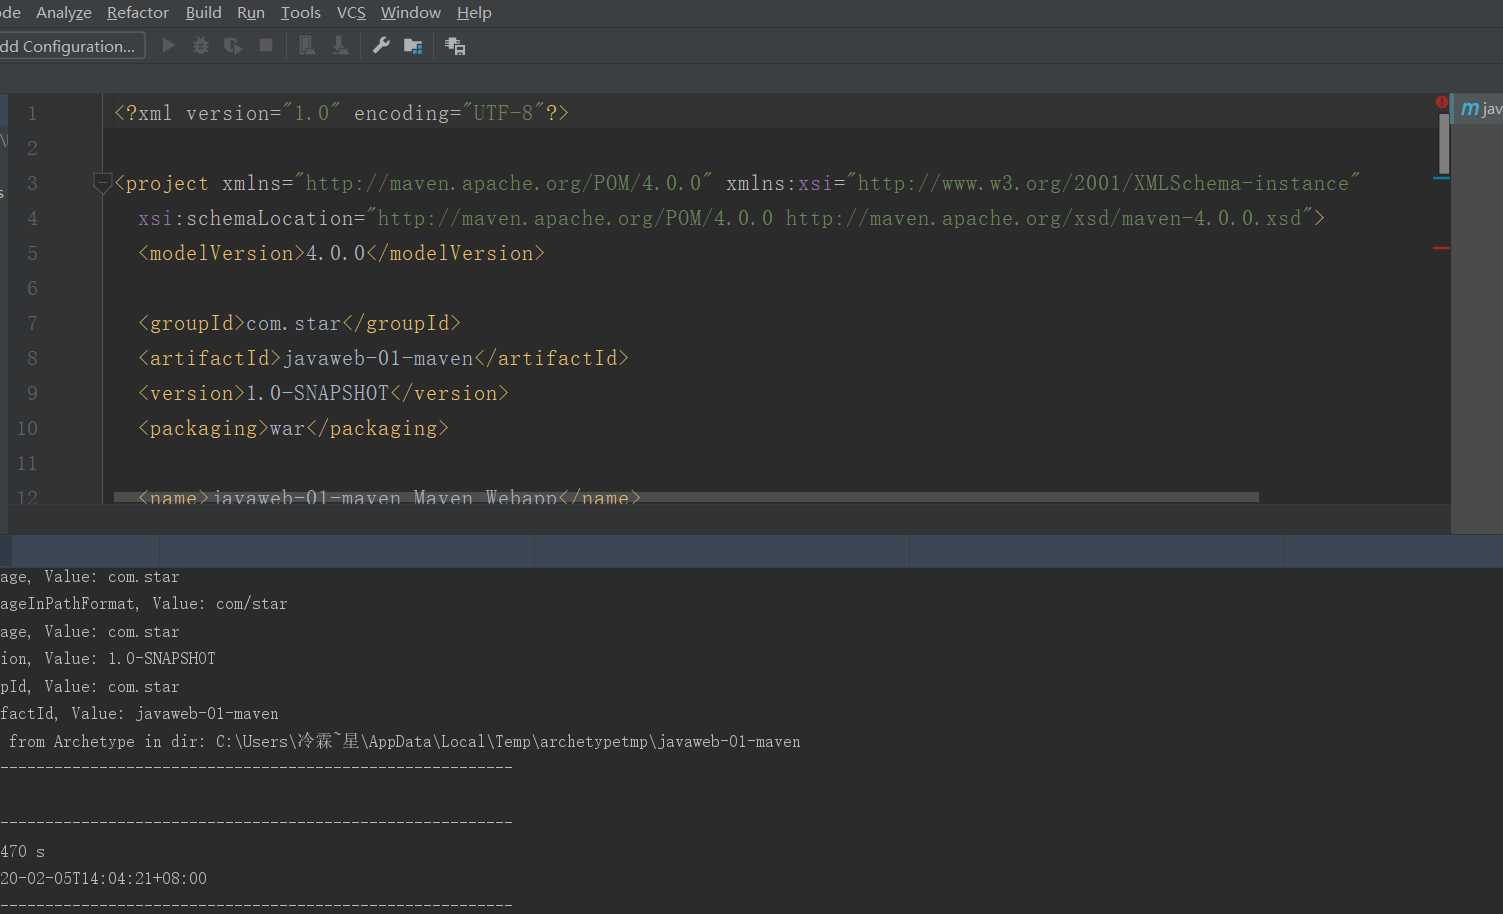Click the Stop square icon
The width and height of the screenshot is (1503, 914).
266,46
